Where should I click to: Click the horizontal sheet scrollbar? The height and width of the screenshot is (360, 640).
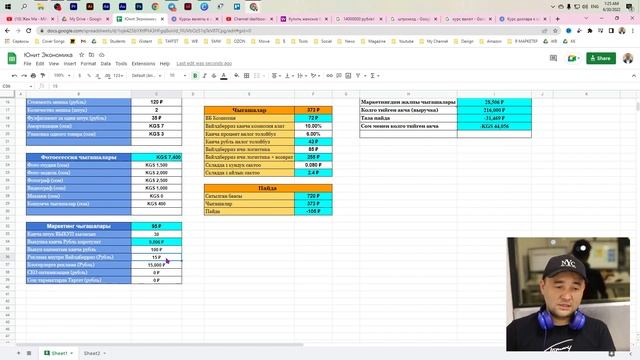click(159, 344)
